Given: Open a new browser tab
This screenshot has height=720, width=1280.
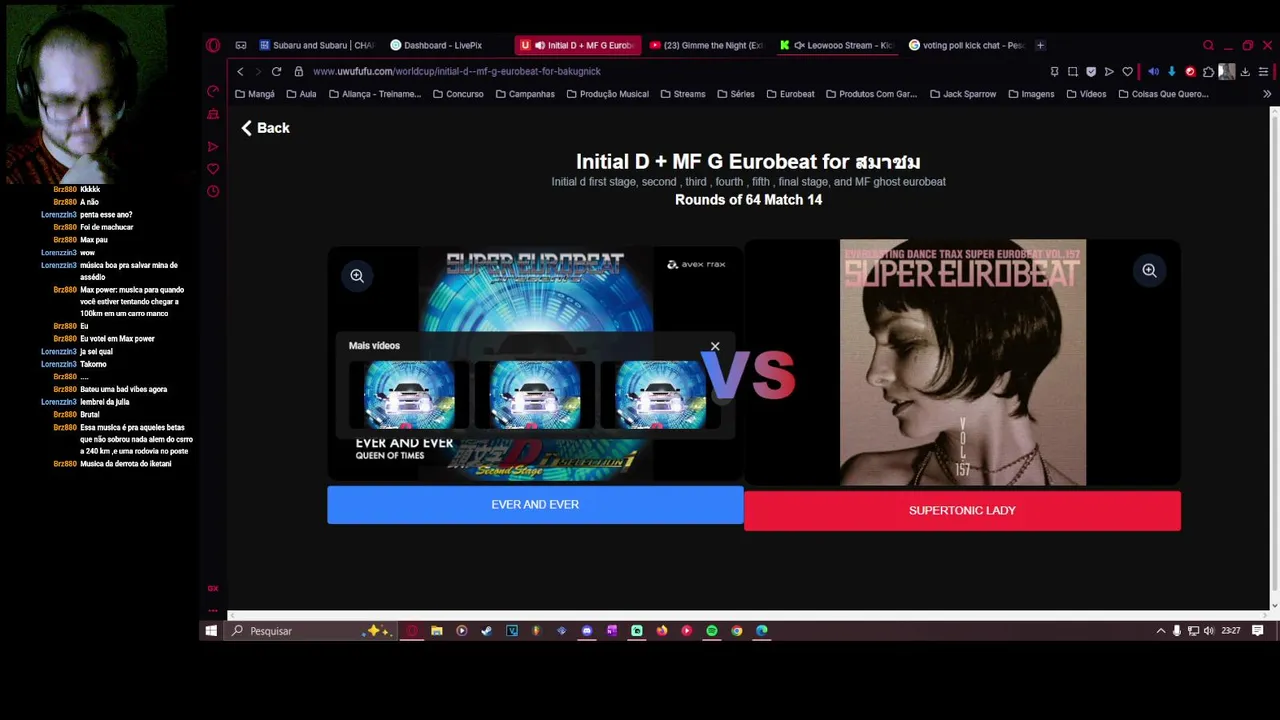Looking at the screenshot, I should click(x=1040, y=45).
